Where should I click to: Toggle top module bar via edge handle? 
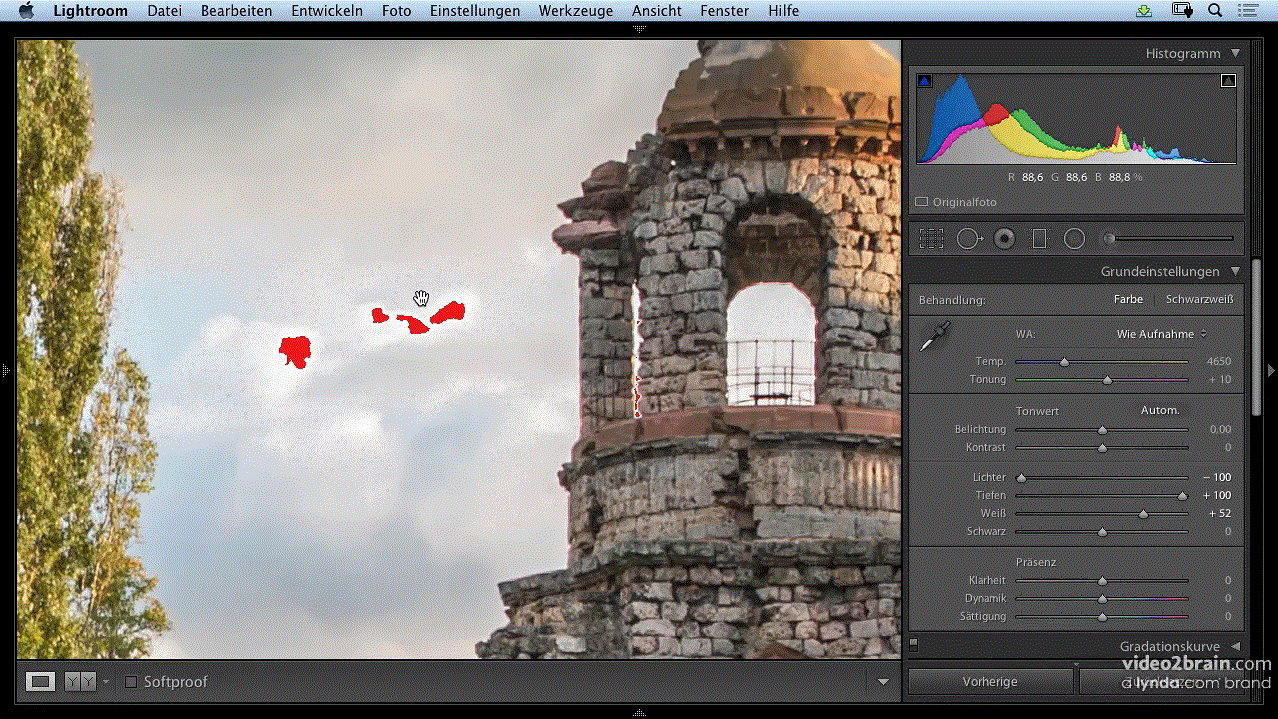pyautogui.click(x=639, y=29)
